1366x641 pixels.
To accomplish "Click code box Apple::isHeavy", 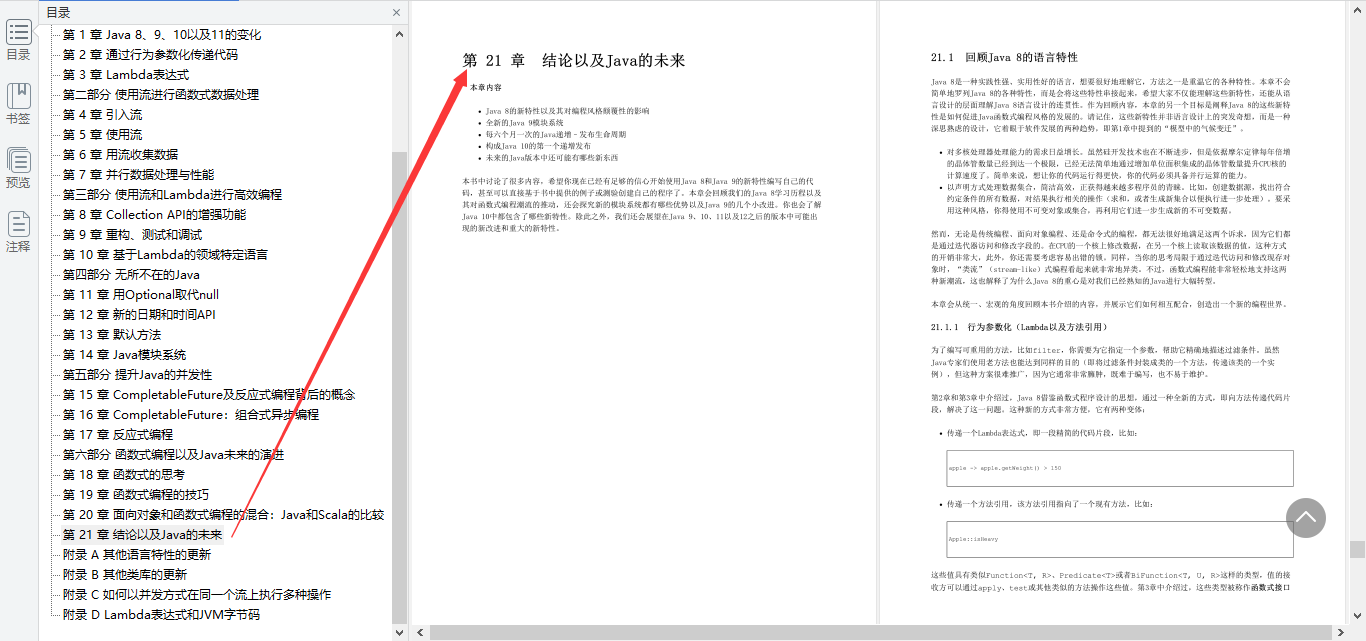I will pos(1119,539).
